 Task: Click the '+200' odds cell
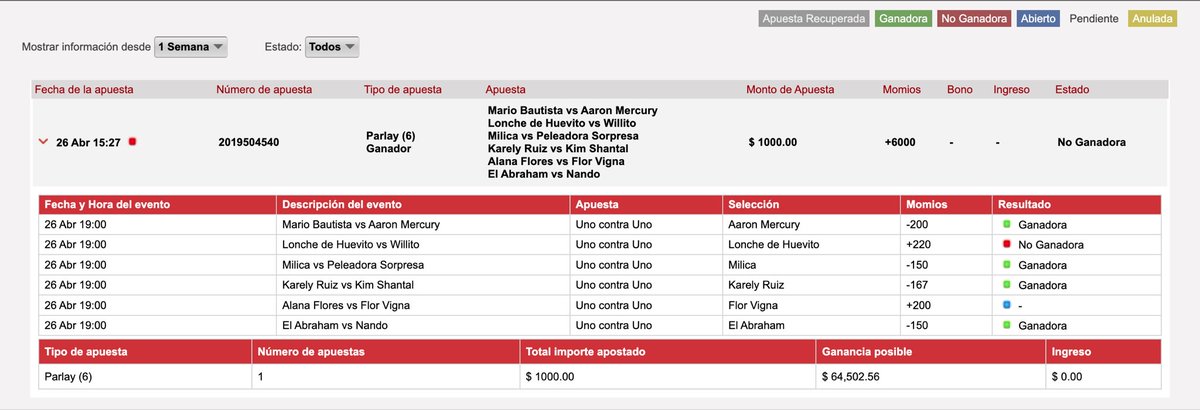[919, 305]
